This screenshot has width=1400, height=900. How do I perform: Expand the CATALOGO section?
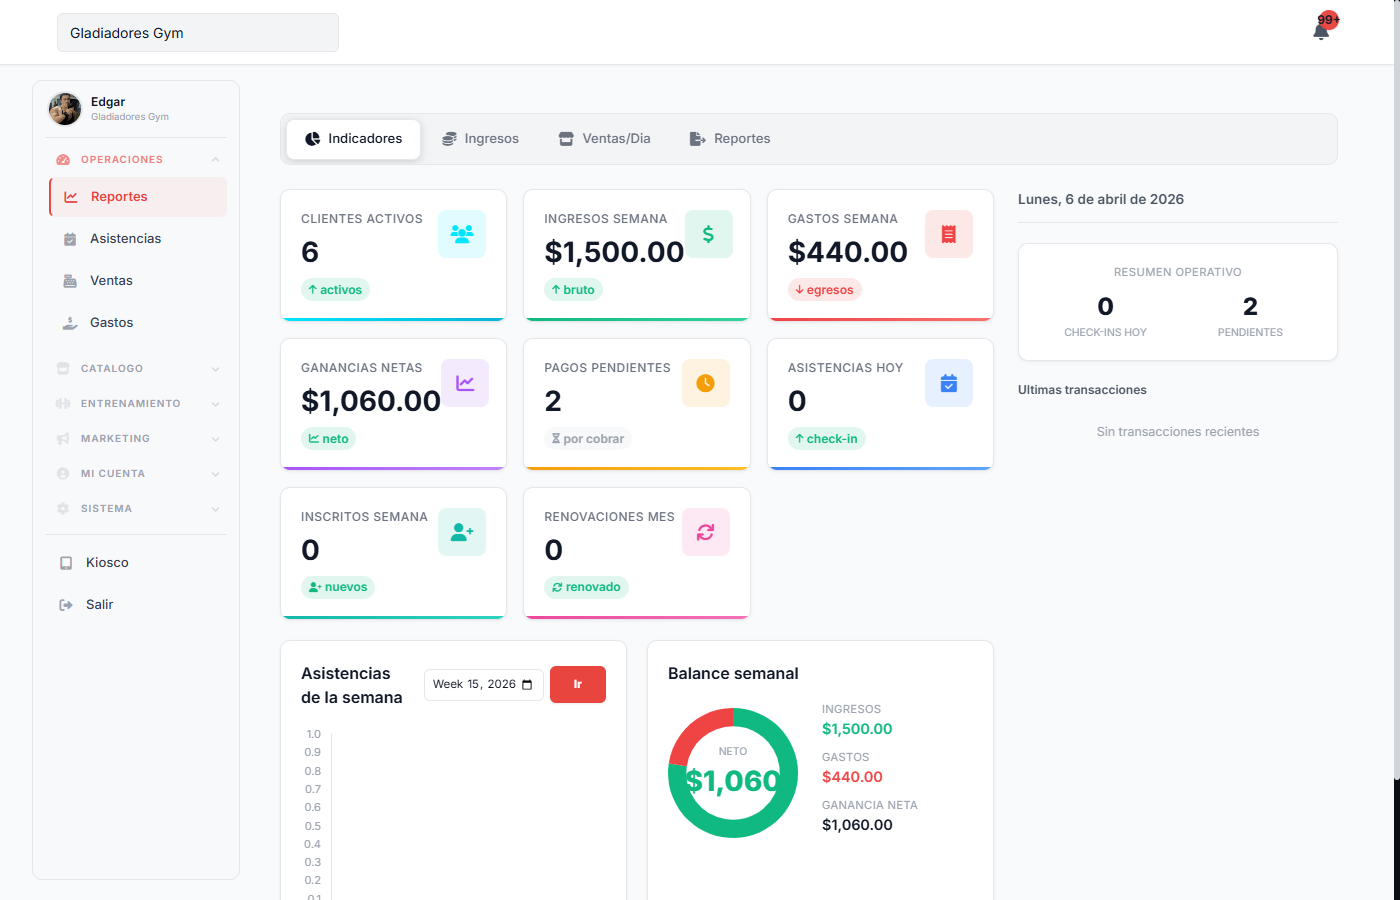[137, 368]
